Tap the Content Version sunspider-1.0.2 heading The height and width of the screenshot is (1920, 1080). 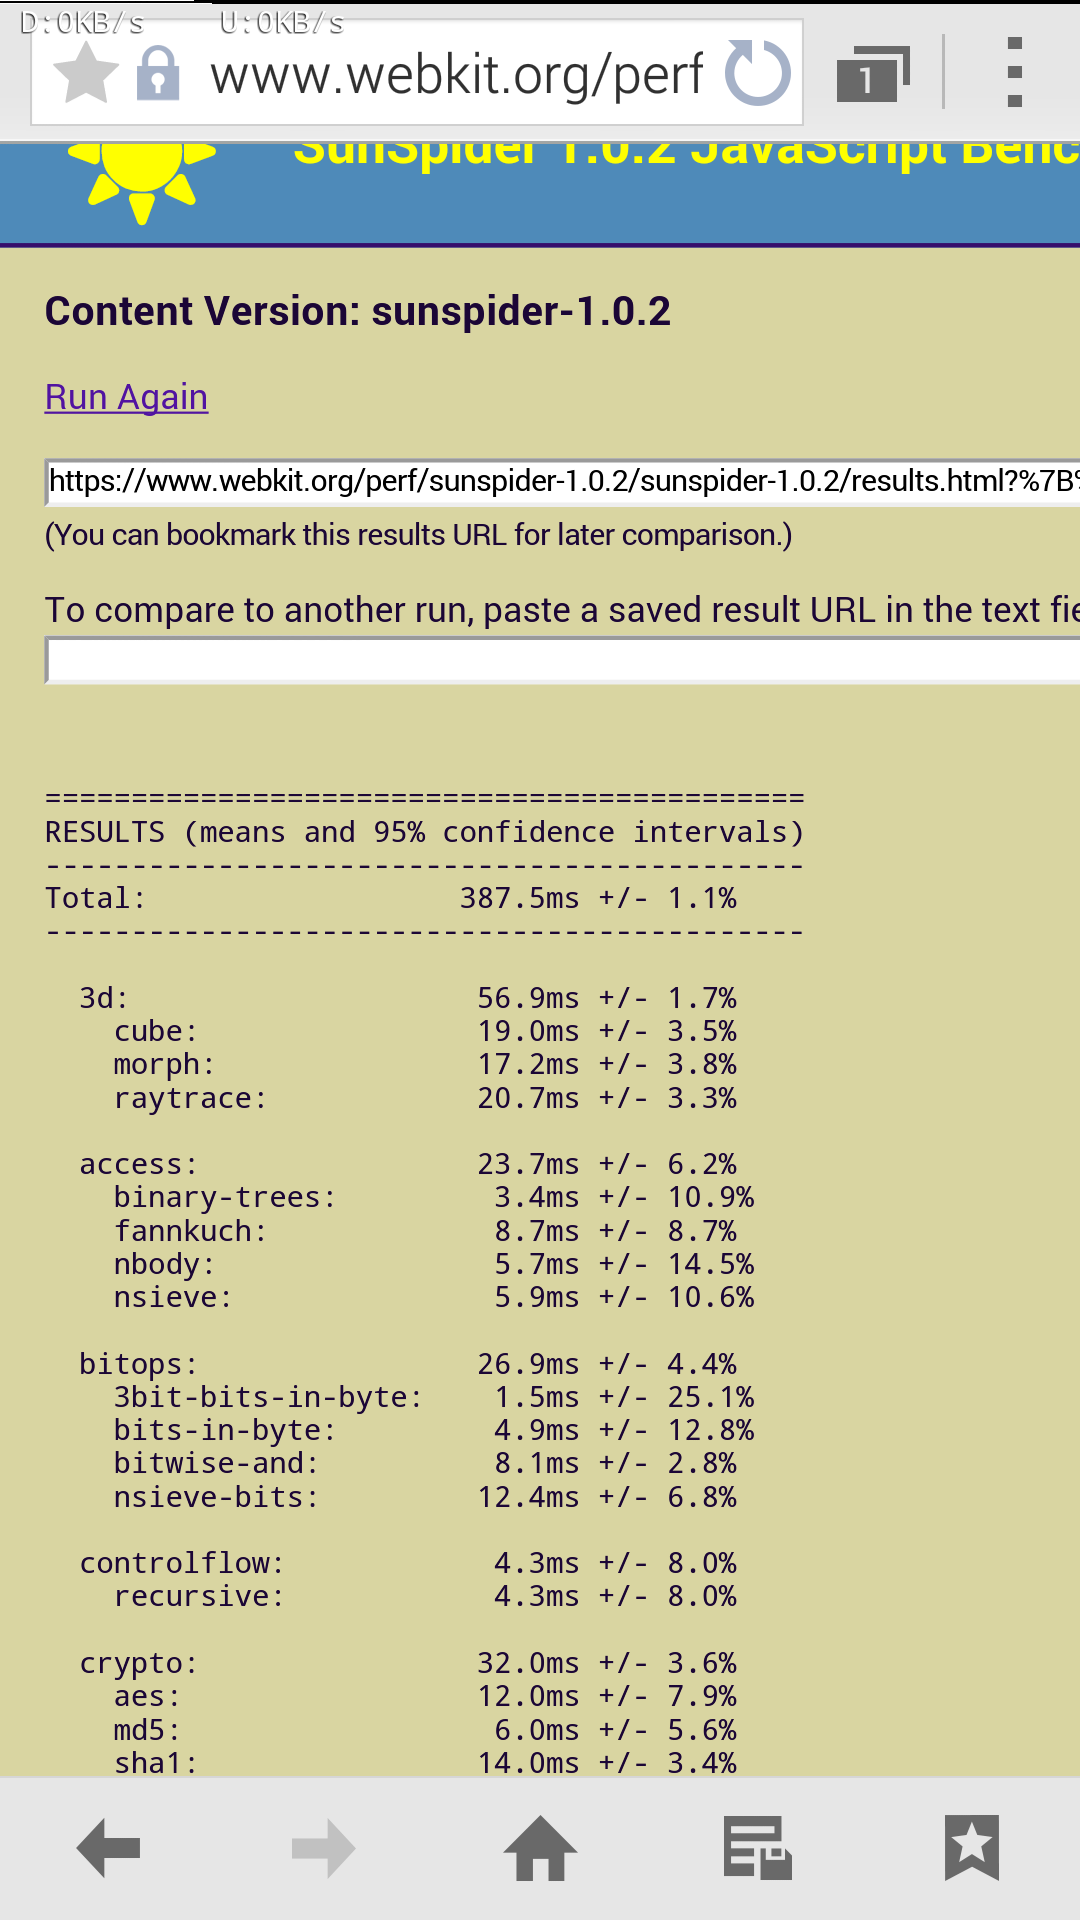358,311
